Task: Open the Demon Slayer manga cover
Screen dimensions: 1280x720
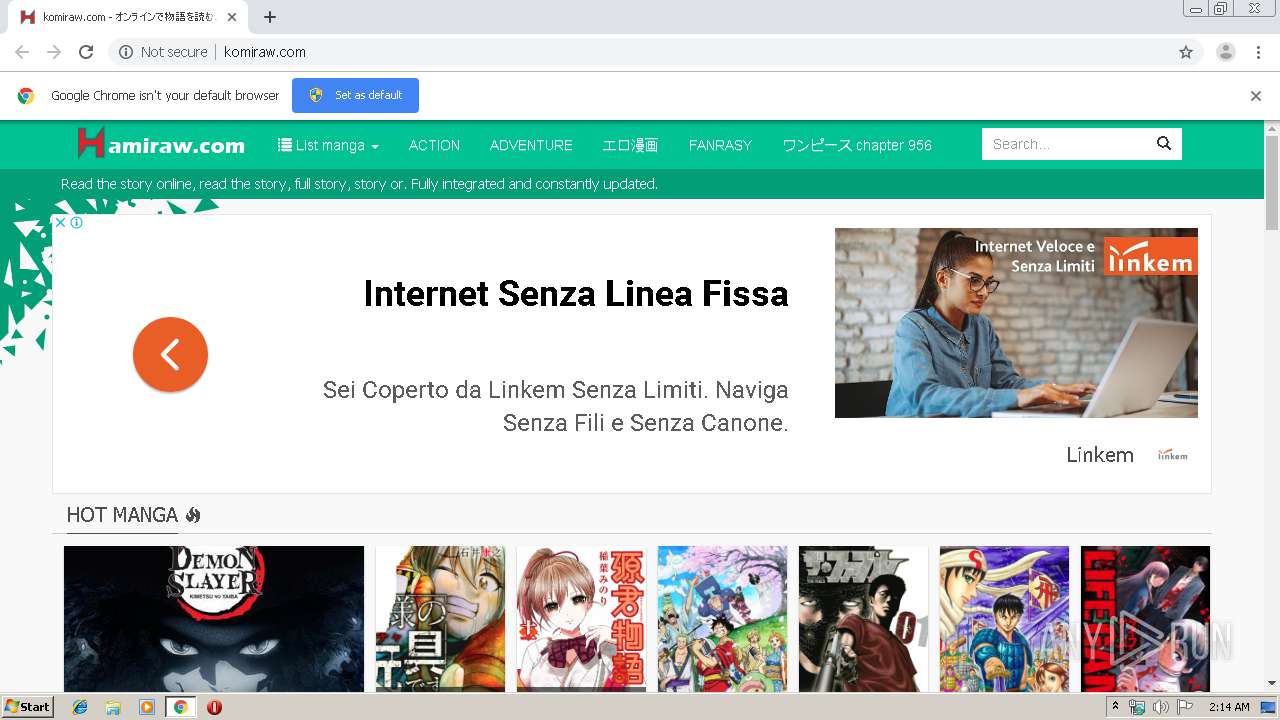Action: [x=214, y=619]
